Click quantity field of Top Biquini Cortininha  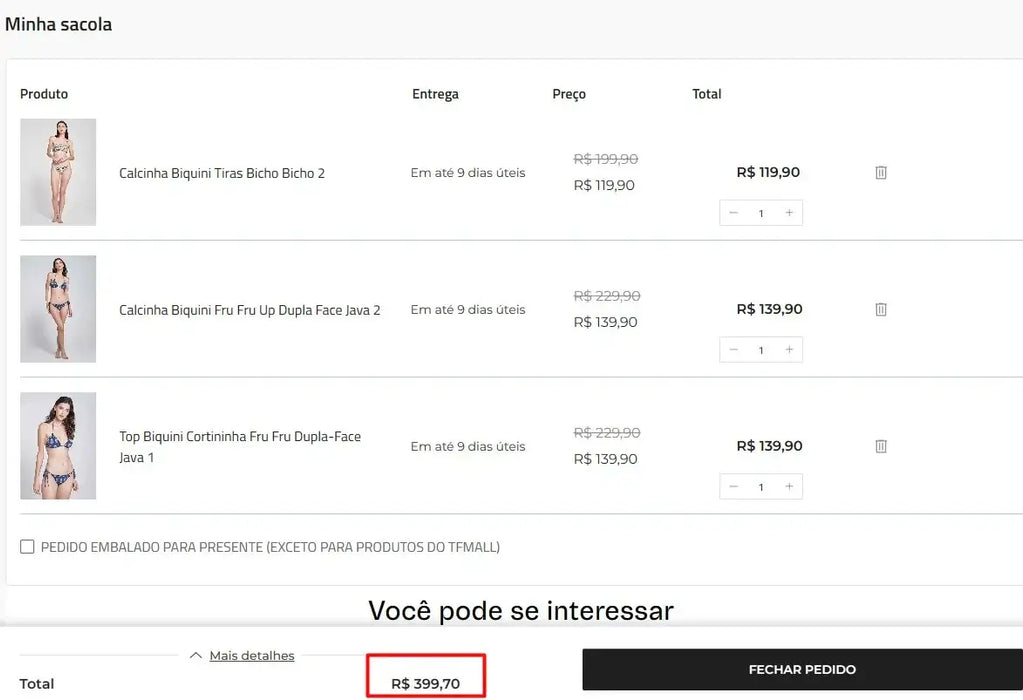click(761, 487)
